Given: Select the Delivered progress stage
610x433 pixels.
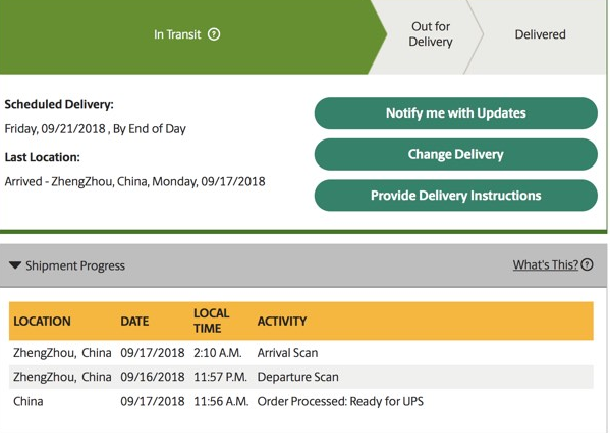Looking at the screenshot, I should click(x=540, y=35).
